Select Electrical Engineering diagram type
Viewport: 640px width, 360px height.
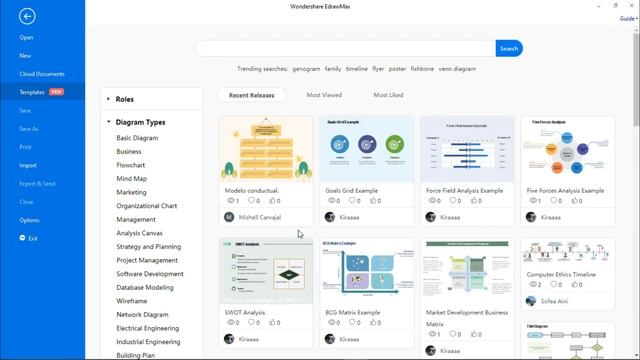pyautogui.click(x=147, y=329)
